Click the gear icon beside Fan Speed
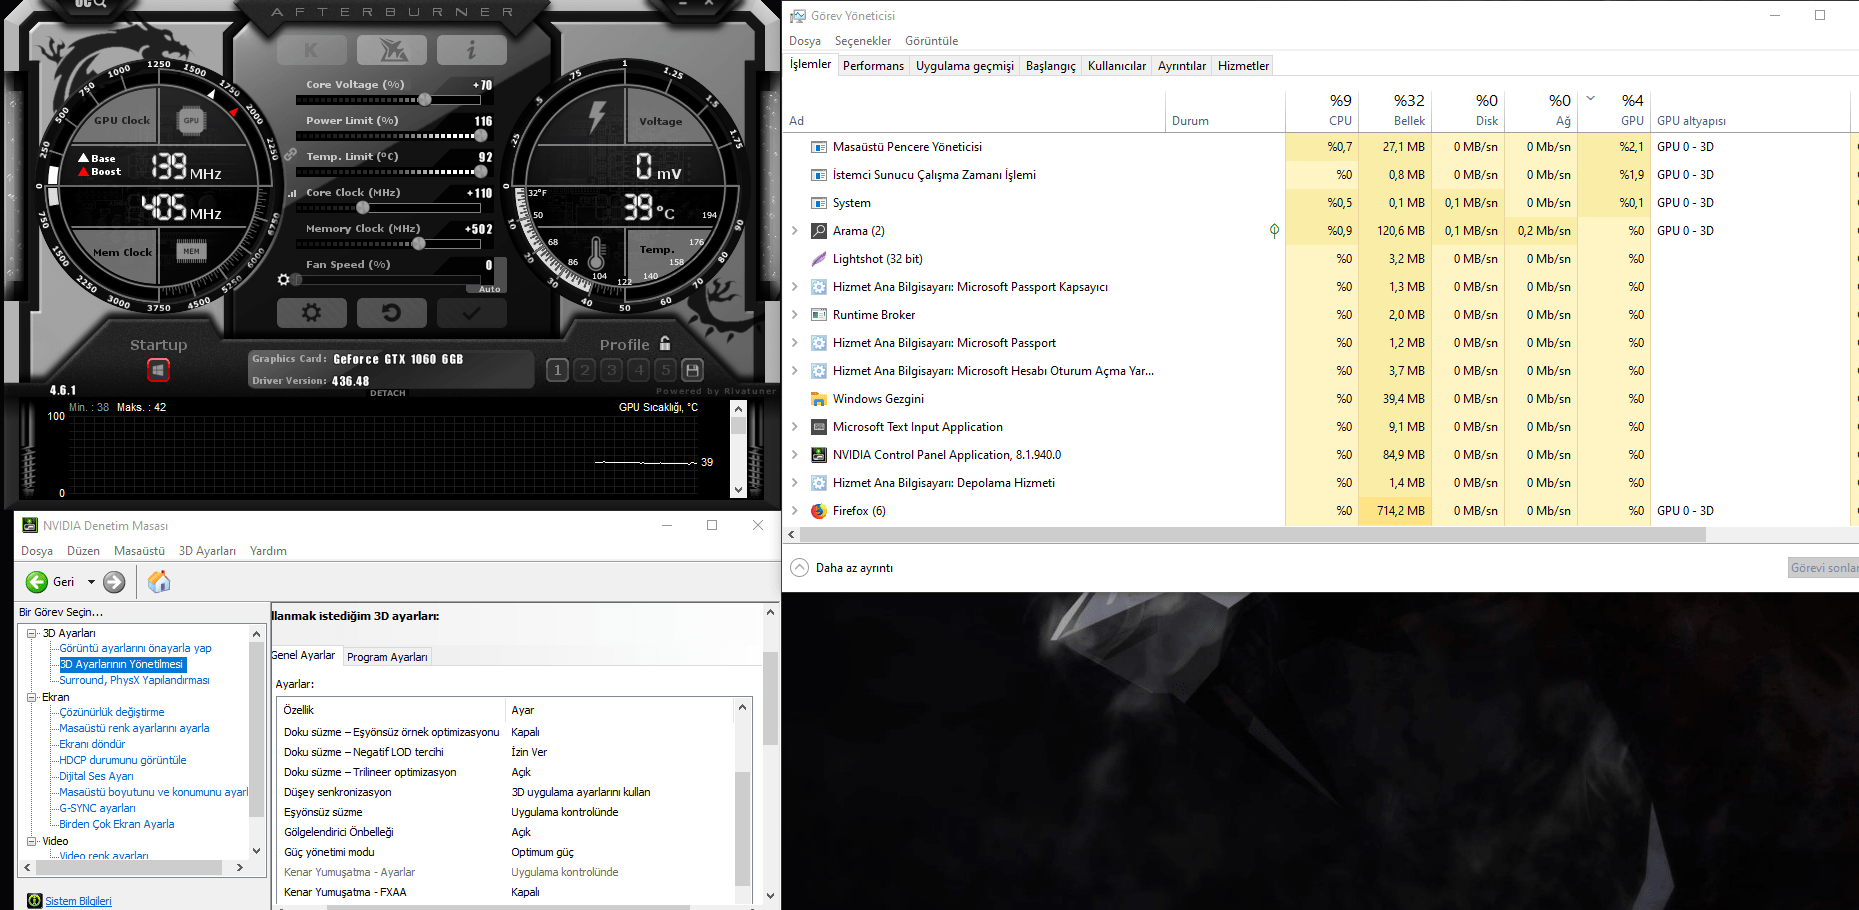1859x910 pixels. [x=284, y=280]
